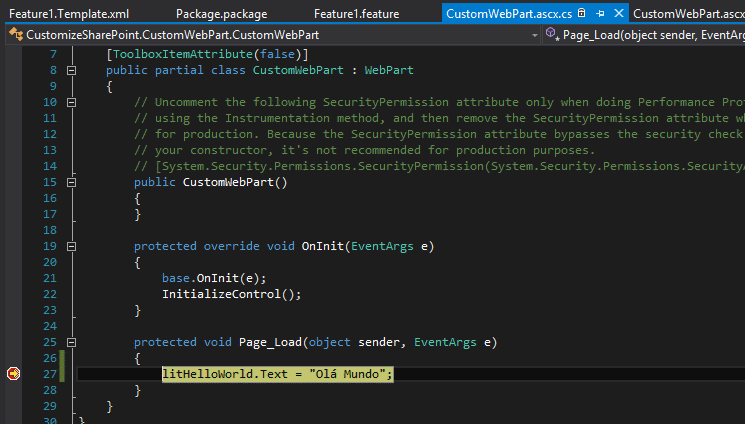Viewport: 745px width, 424px height.
Task: Collapse the OnInit method at line 19
Action: point(71,246)
